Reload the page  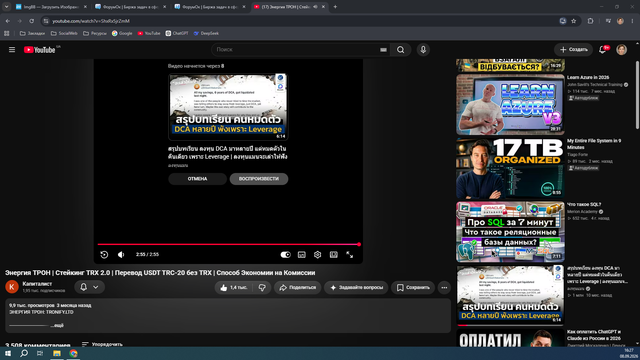pyautogui.click(x=31, y=21)
